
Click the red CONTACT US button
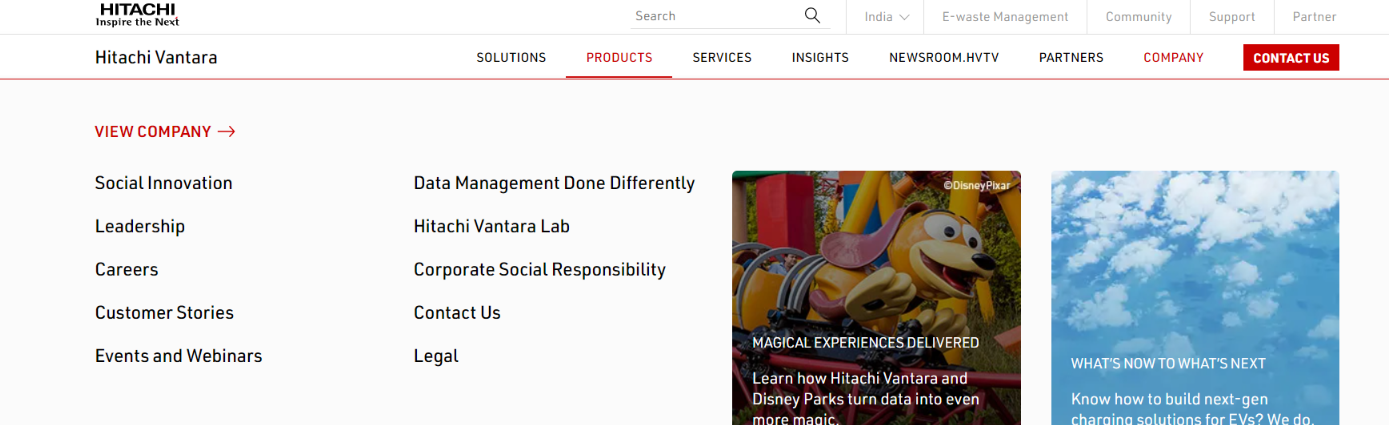pos(1291,58)
